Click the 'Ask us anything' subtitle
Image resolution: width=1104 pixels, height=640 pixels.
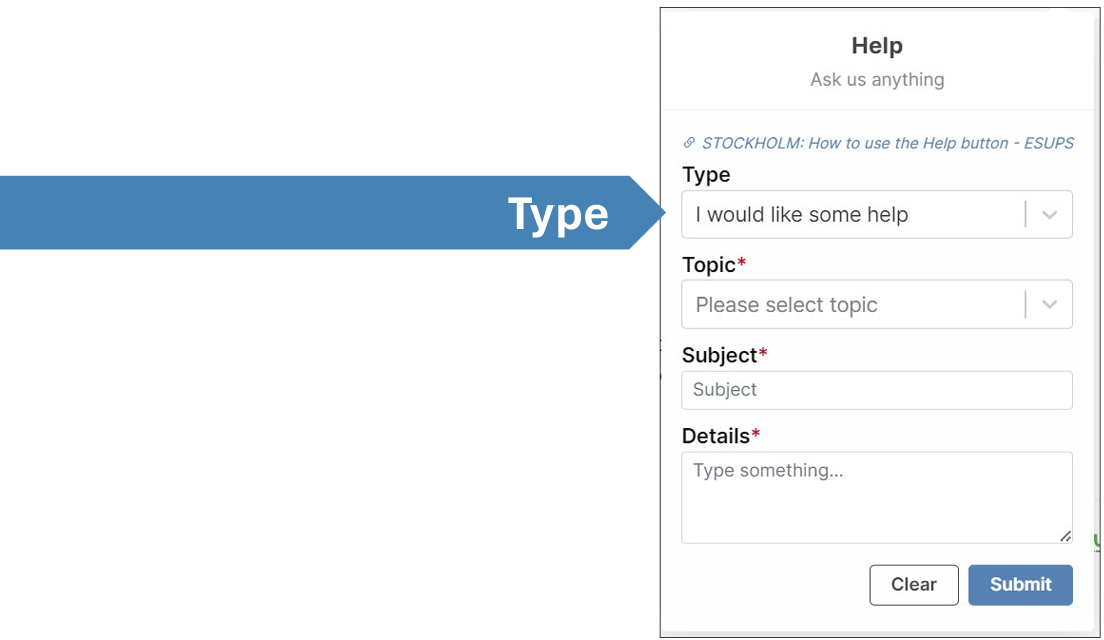coord(877,79)
